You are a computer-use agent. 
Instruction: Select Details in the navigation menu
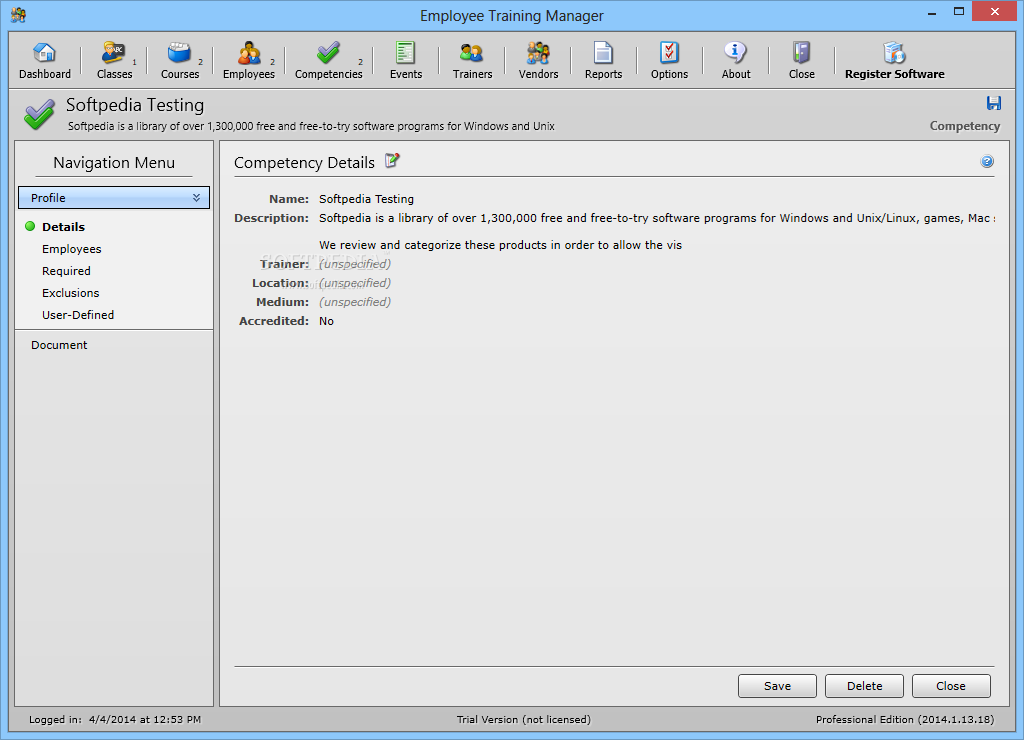coord(63,227)
